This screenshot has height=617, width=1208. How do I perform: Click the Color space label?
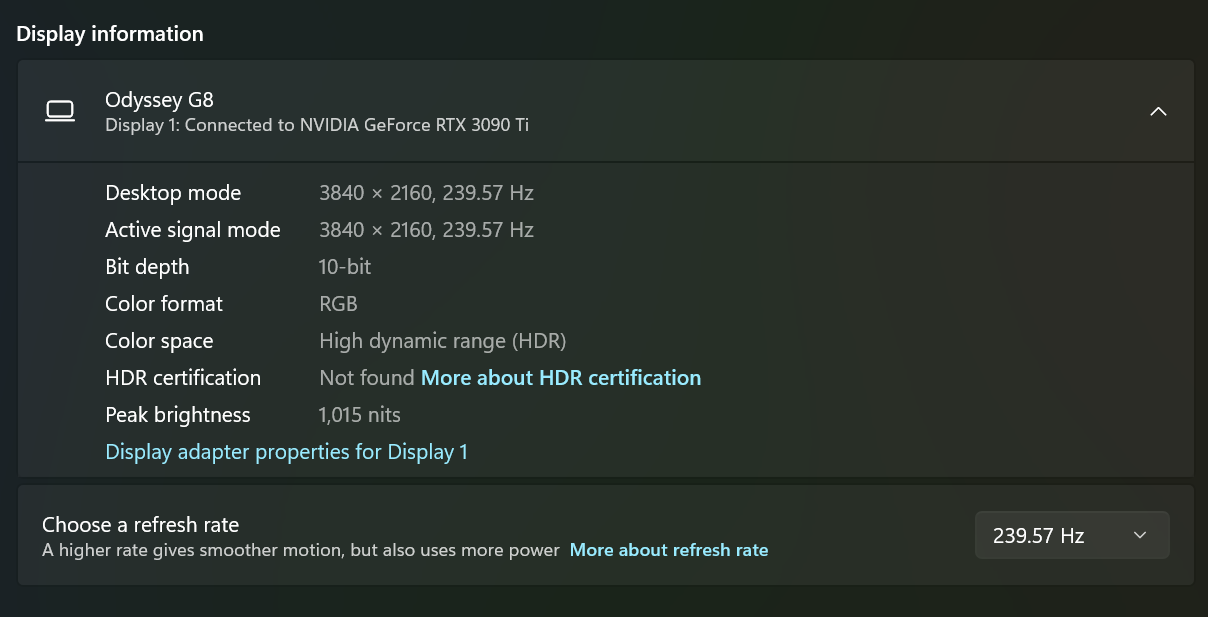coord(159,341)
